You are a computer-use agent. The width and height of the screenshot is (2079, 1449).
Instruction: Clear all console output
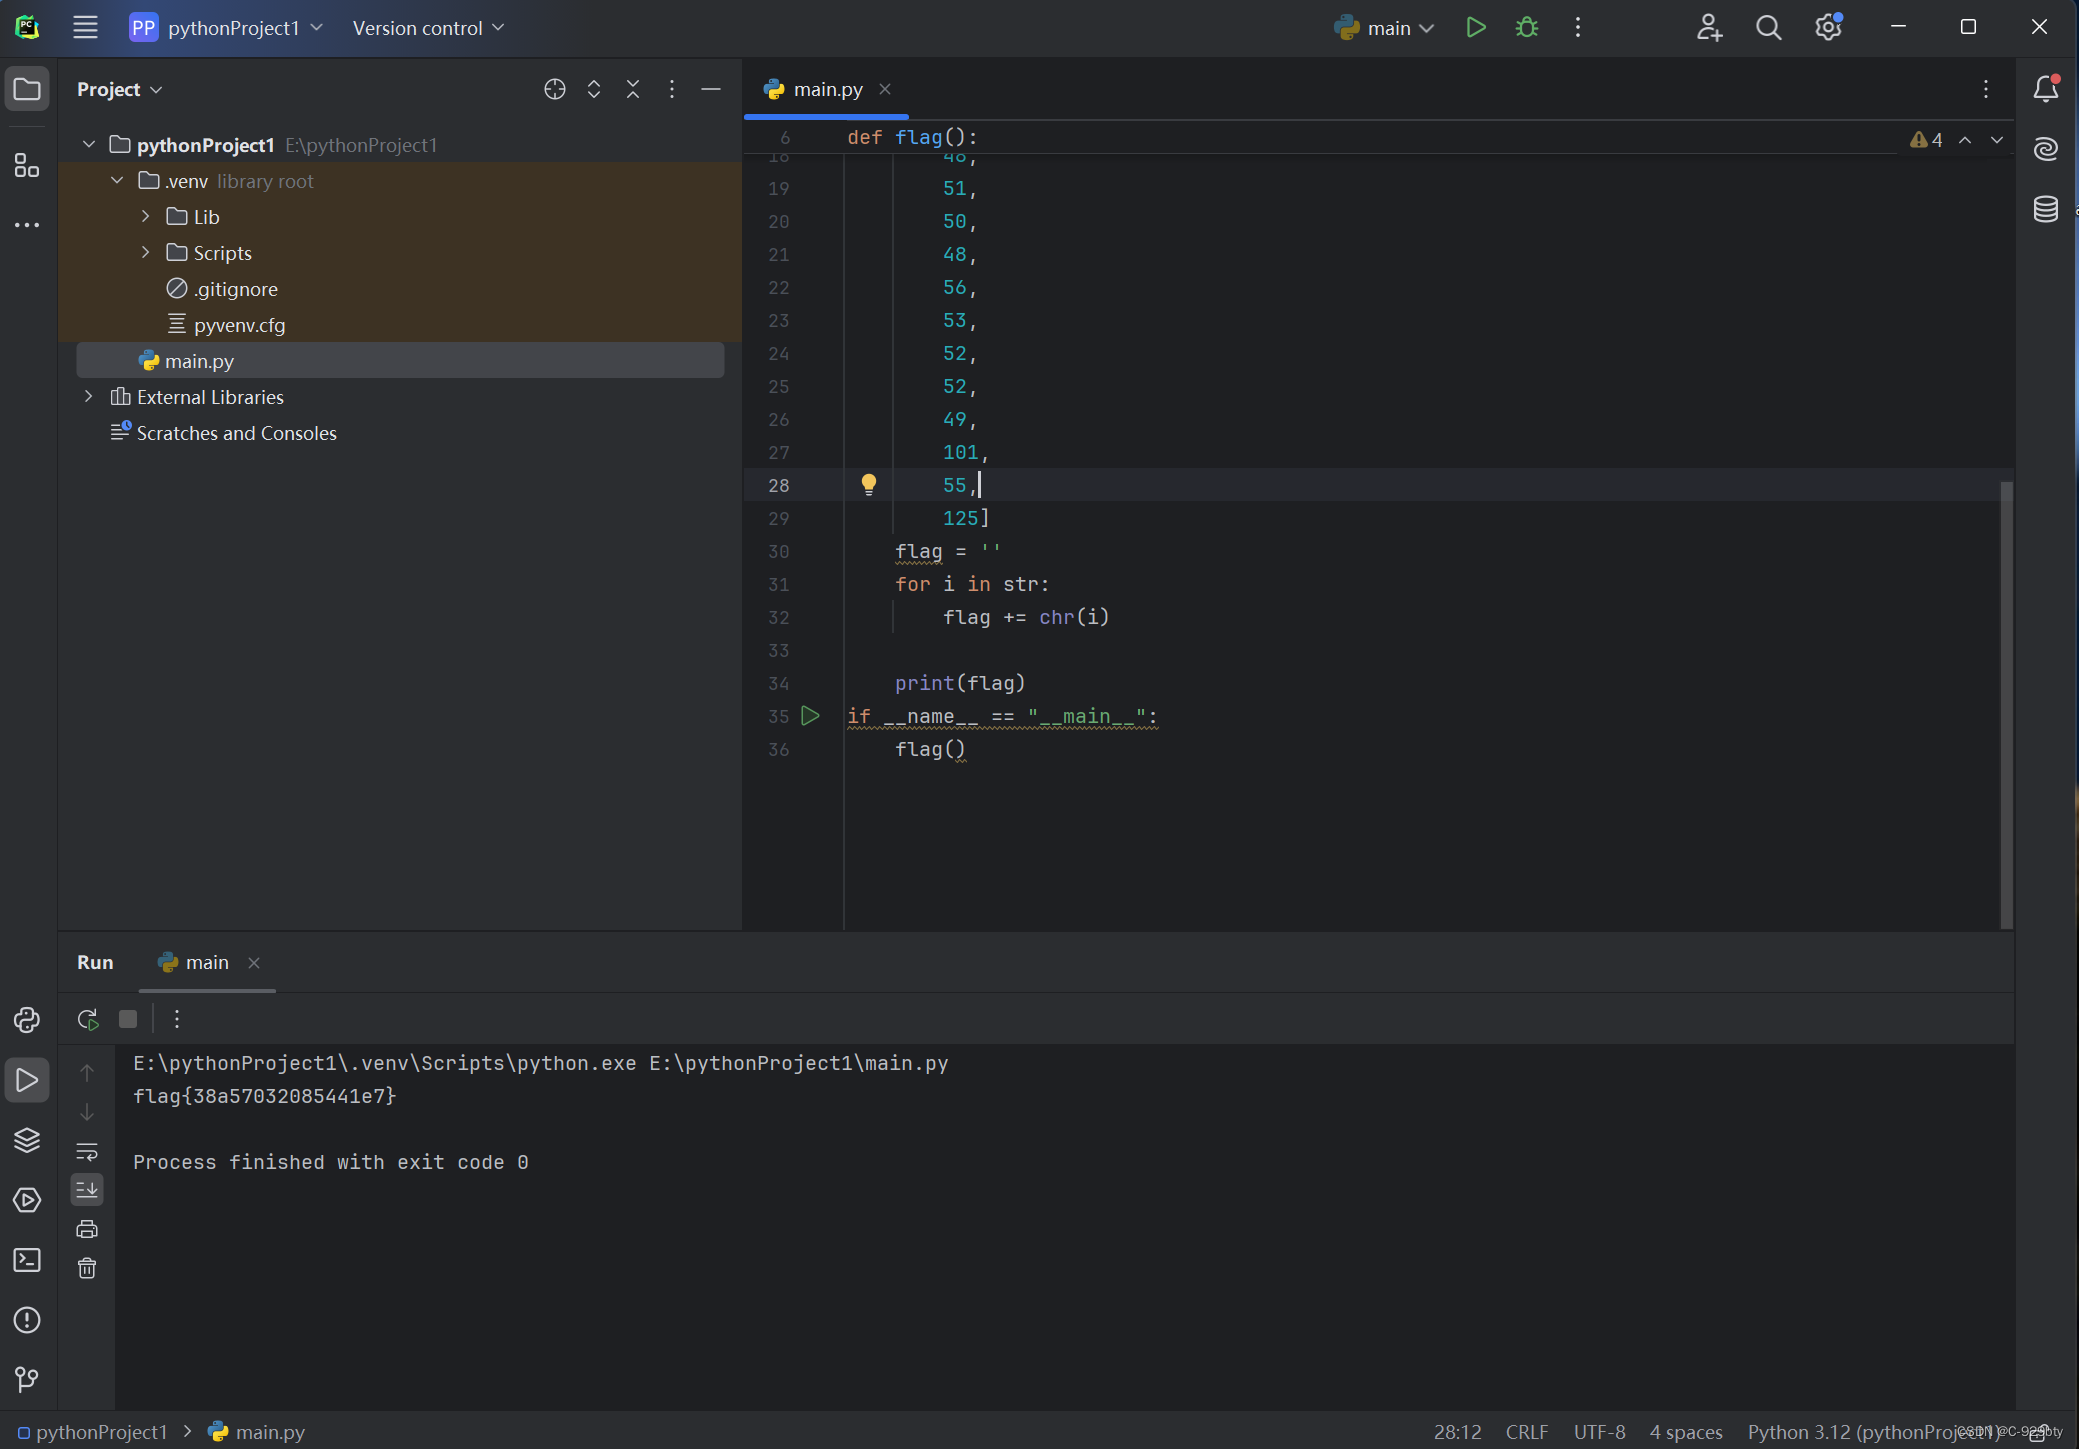point(87,1268)
